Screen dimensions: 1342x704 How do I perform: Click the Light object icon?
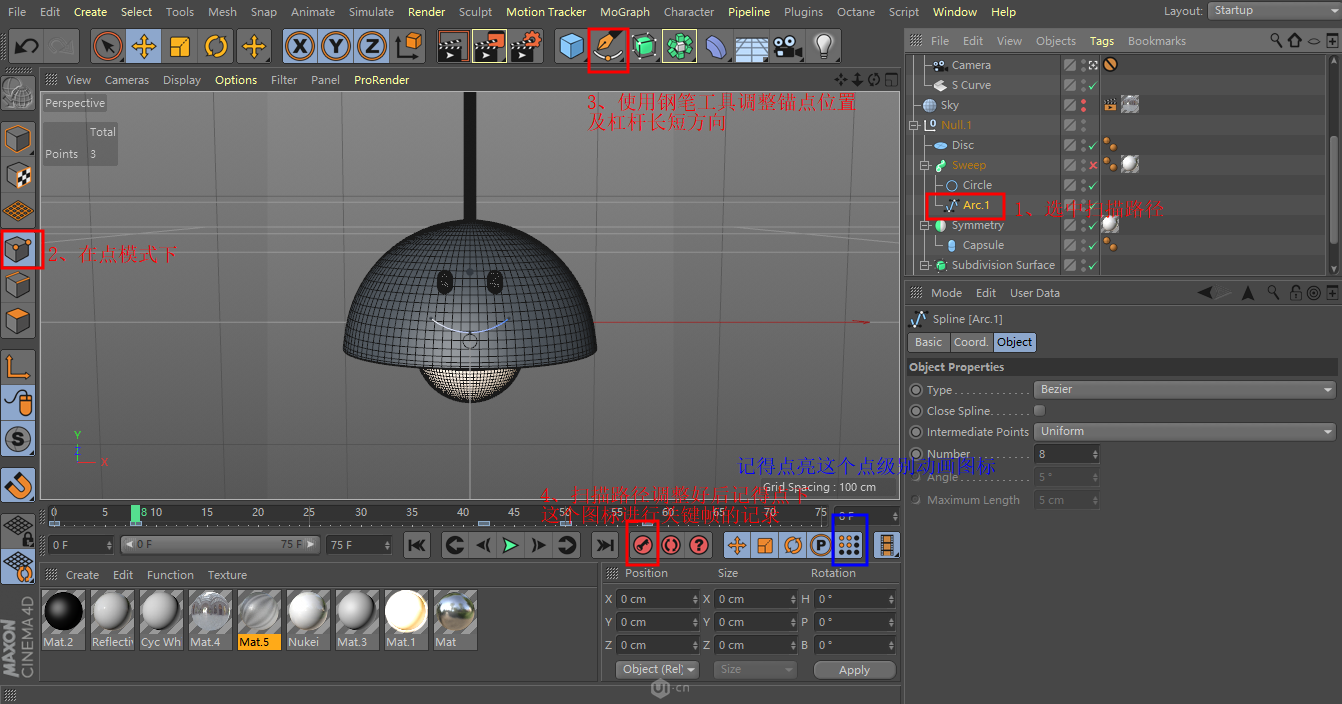click(823, 47)
